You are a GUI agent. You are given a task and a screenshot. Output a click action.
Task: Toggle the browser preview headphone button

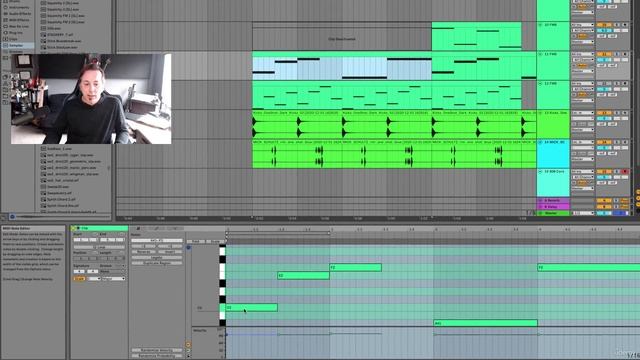[12, 217]
